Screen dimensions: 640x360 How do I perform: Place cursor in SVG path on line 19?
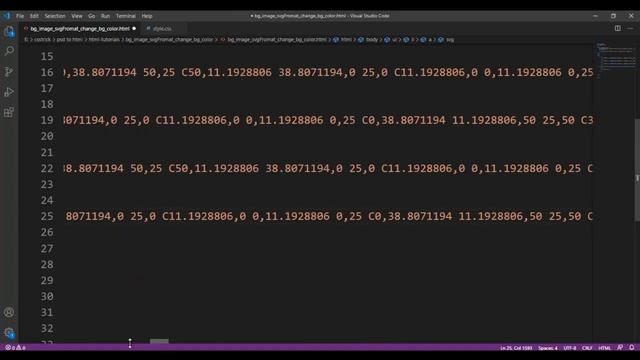328,120
